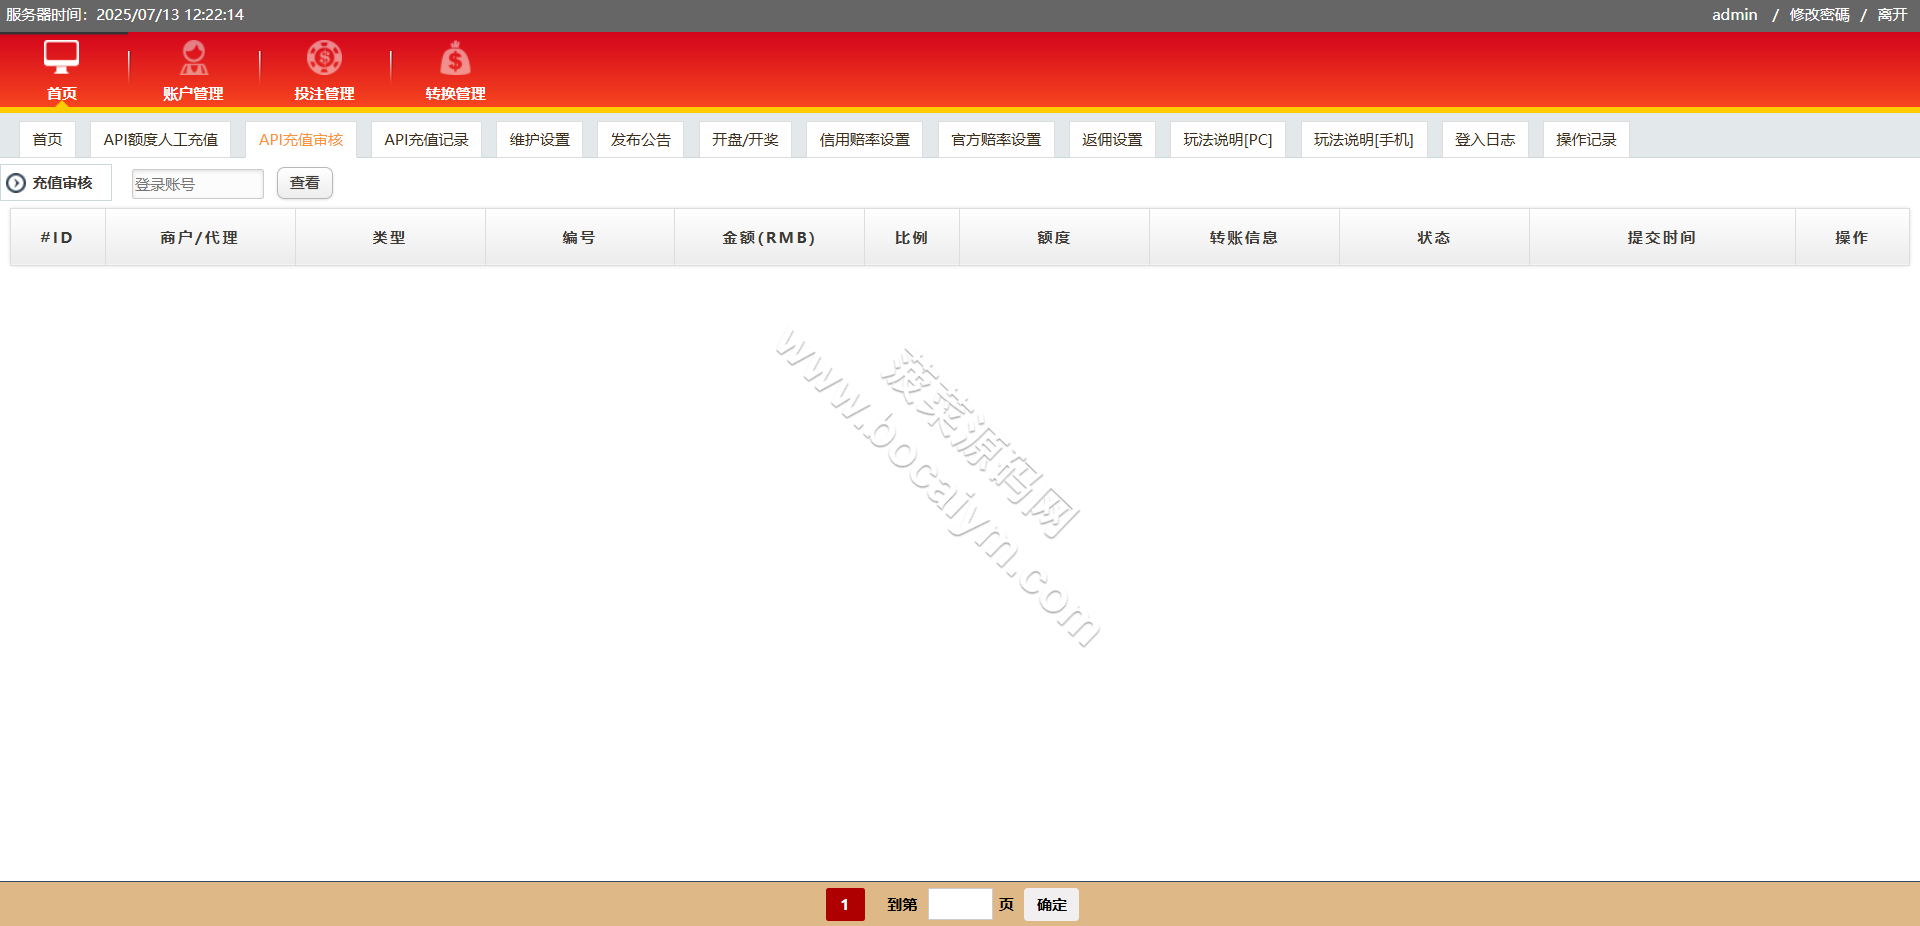Select the API充值审核 tab

[301, 139]
